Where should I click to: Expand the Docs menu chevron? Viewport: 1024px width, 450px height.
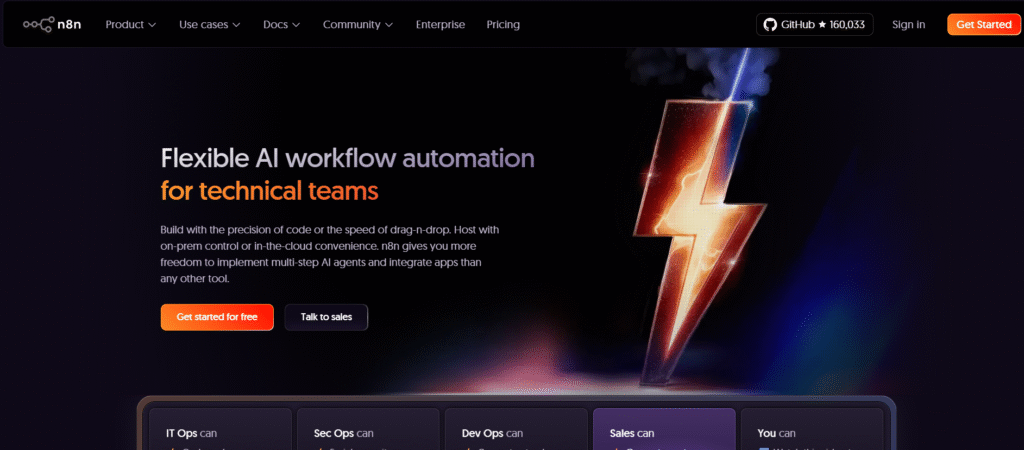click(x=295, y=24)
